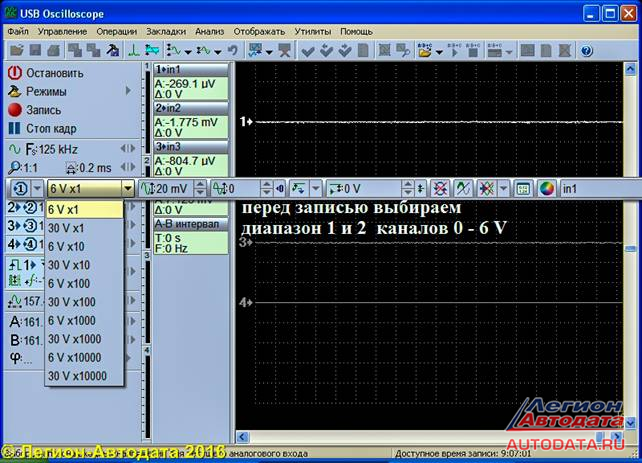Open file via the folder toolbar icon
This screenshot has width=642, height=463.
[17, 50]
